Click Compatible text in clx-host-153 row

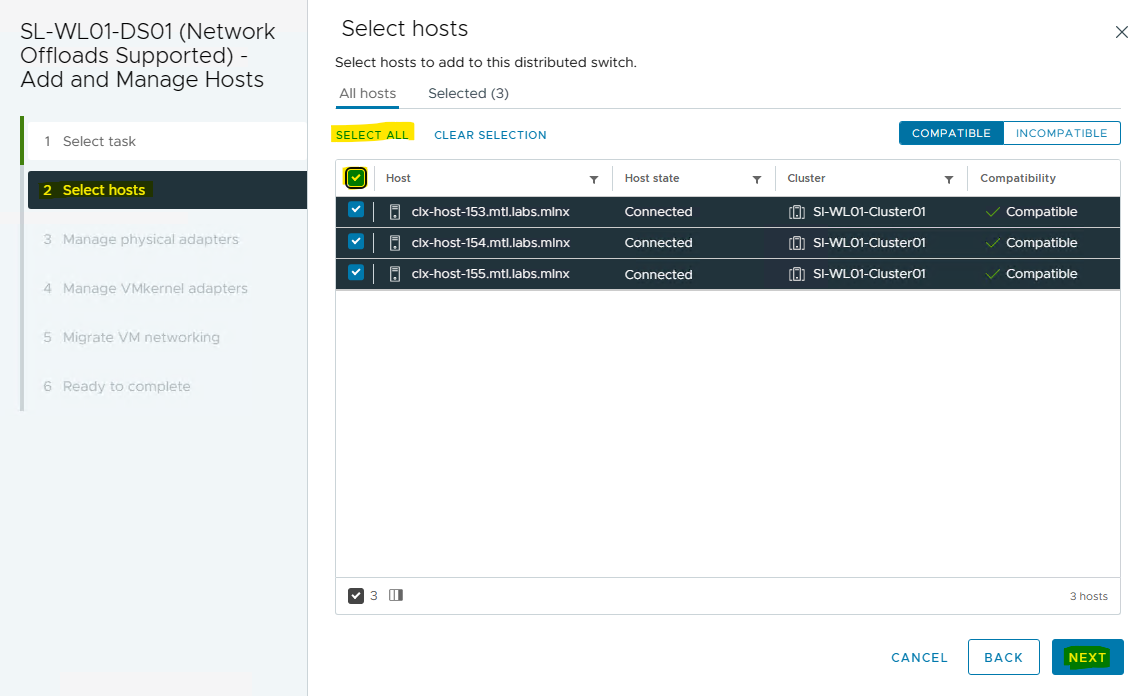[x=1041, y=212]
